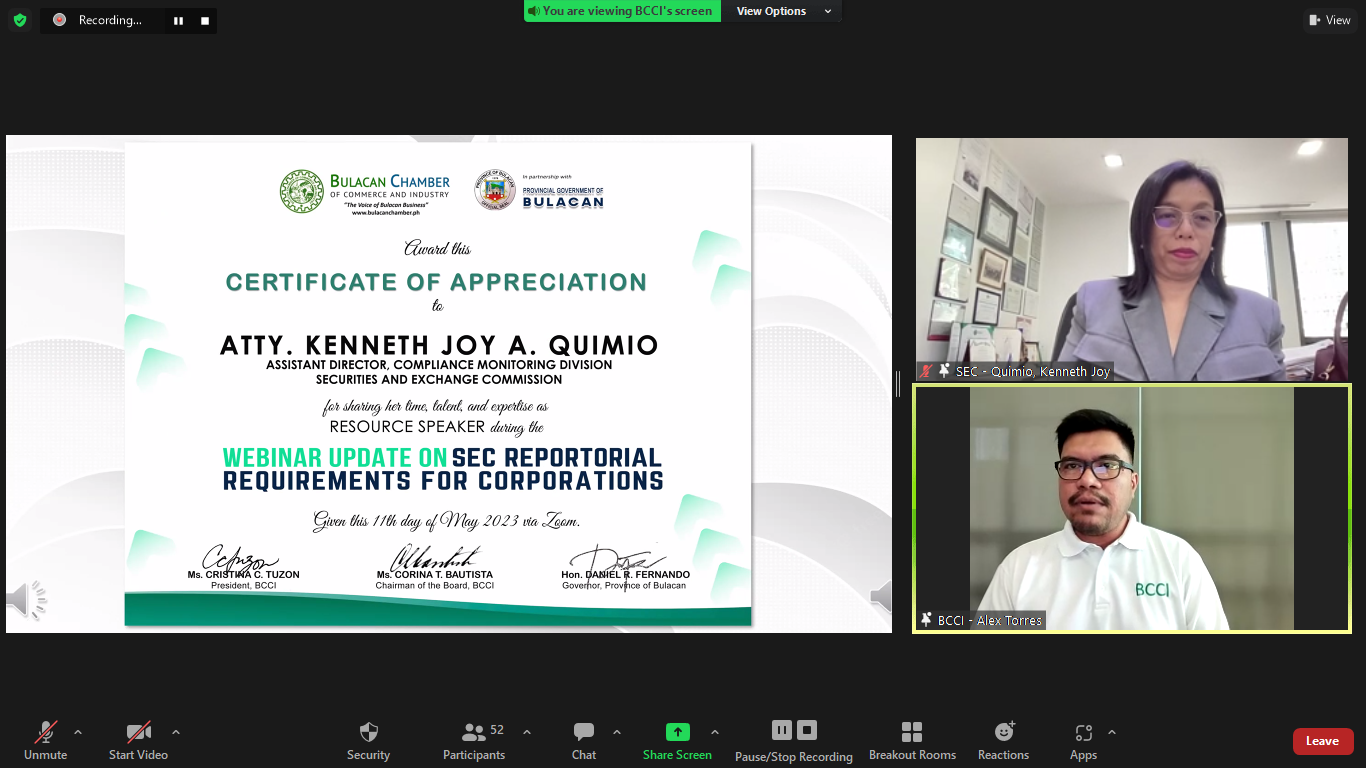The image size is (1366, 768).
Task: Click the 'SEC - Quimio, Kenneth Joy' name label
Action: 1032,371
